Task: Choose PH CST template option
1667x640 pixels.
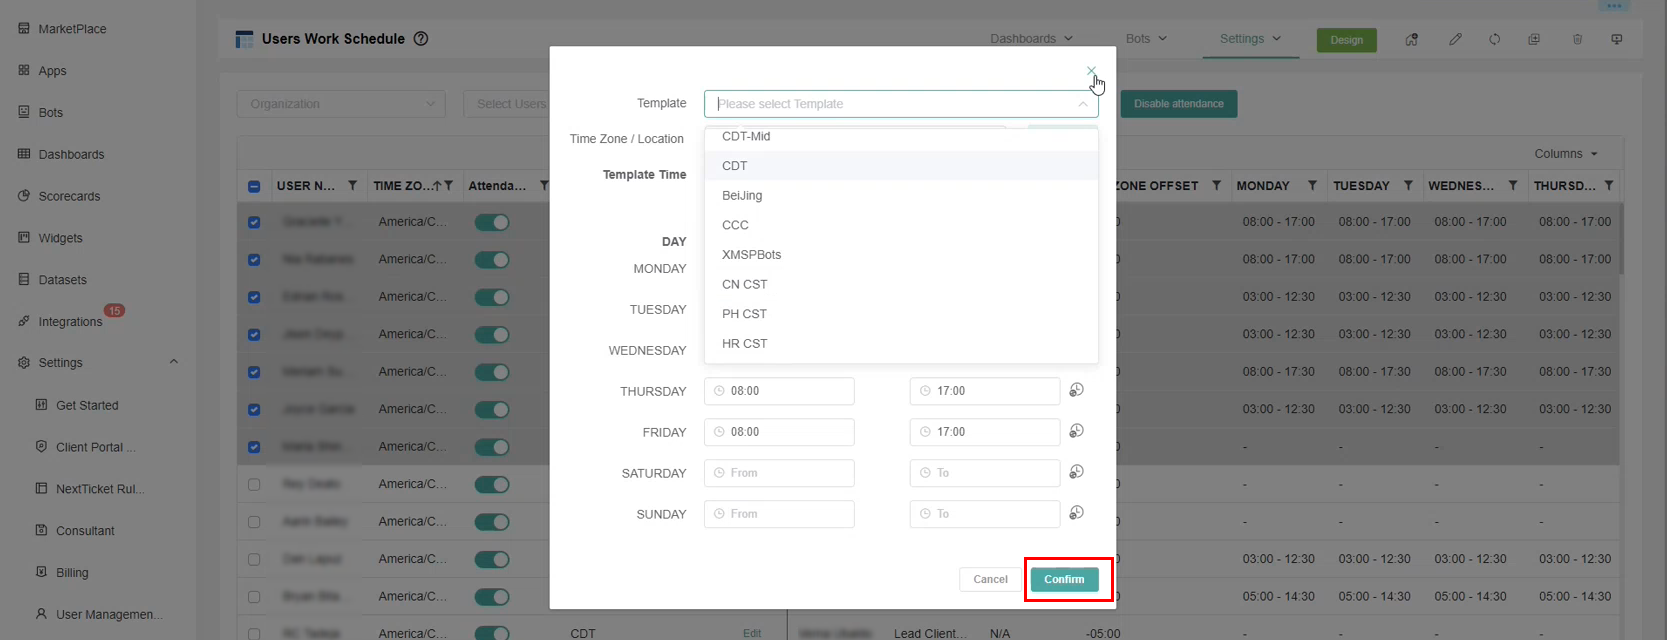Action: coord(901,313)
